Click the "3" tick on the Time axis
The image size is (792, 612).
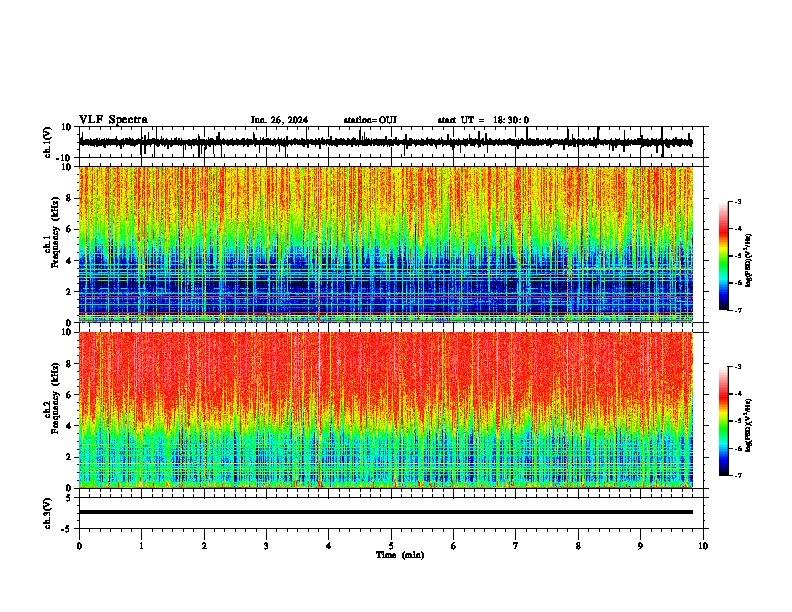tap(266, 546)
